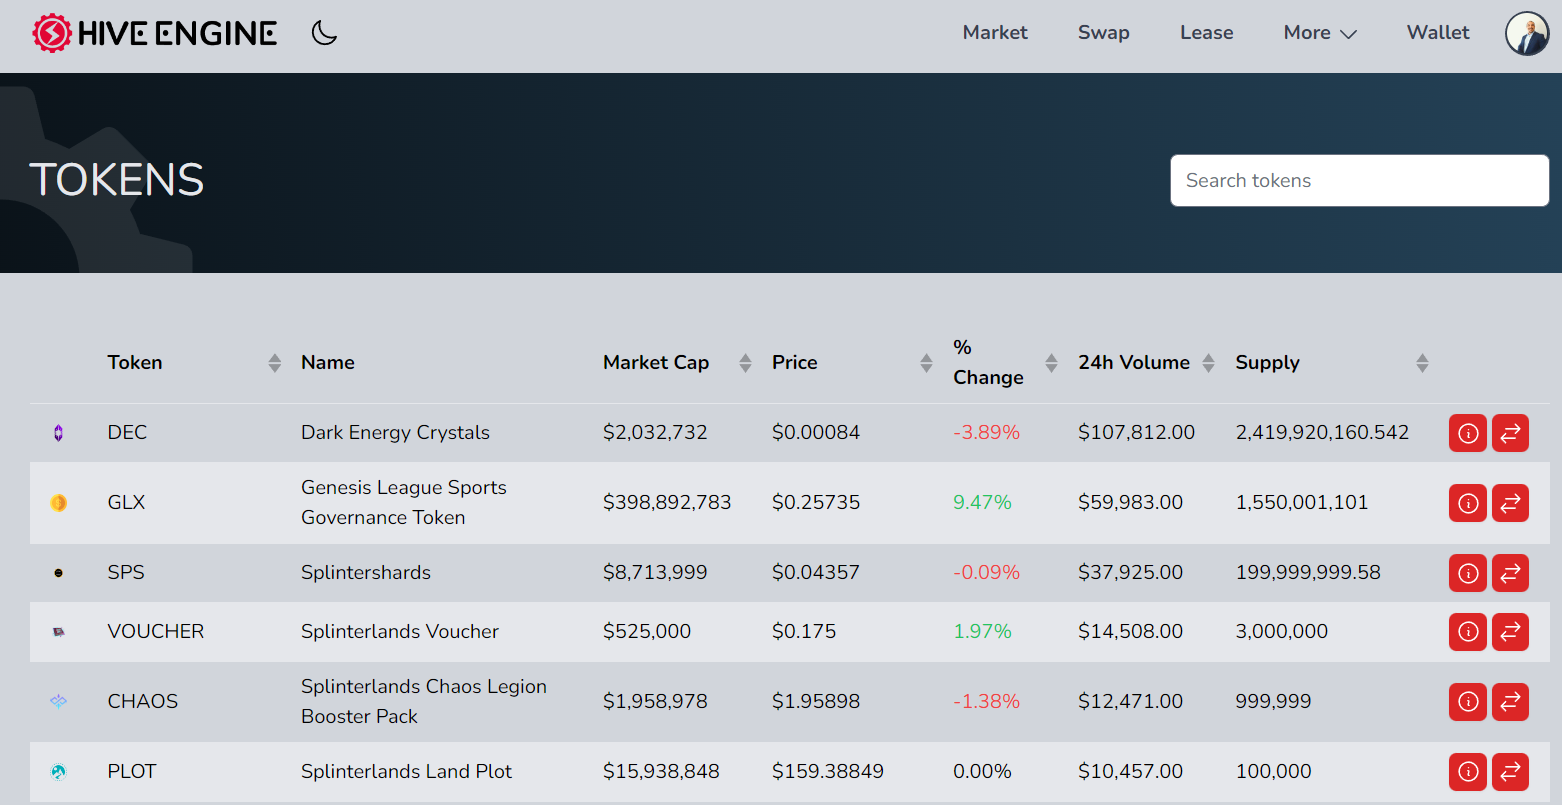Select the DEC token symbol
Screen dimensions: 1562x805
pyautogui.click(x=127, y=432)
